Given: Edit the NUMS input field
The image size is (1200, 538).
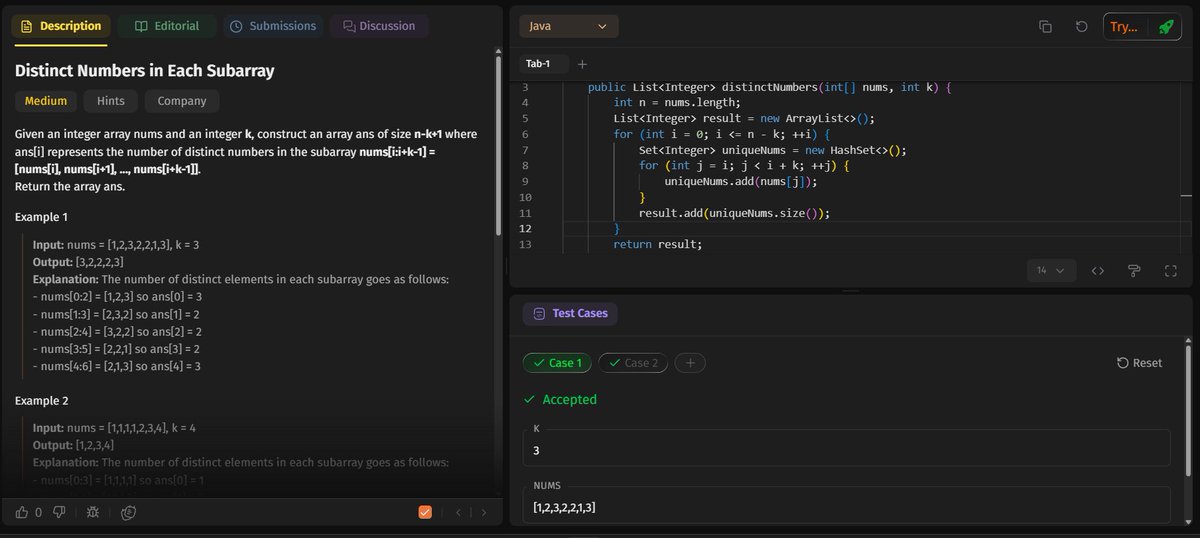Looking at the screenshot, I should (x=846, y=504).
